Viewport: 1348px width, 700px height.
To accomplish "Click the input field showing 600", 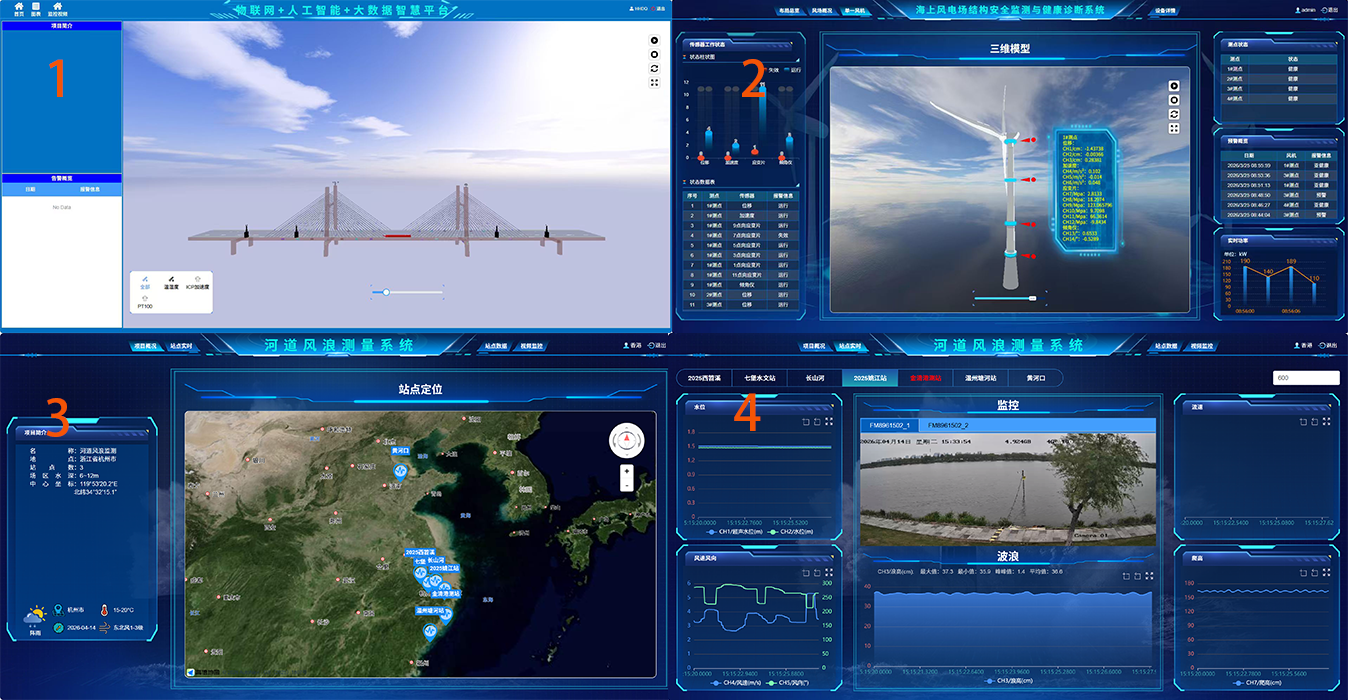I will (1305, 378).
